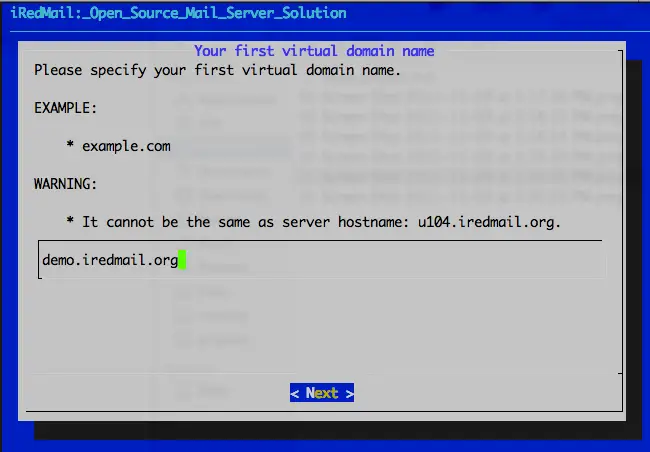Screen dimensions: 650x452
Task: Click the word 'Next' inside the button
Action: [322, 393]
